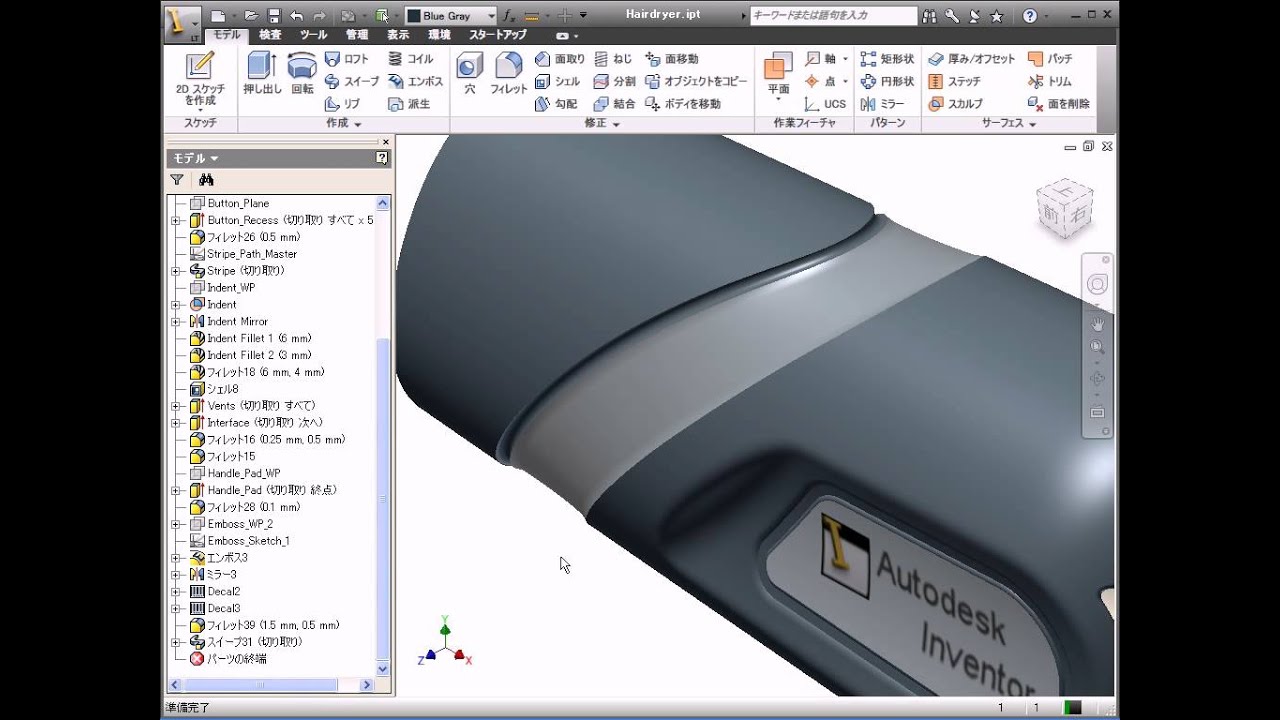The image size is (1280, 720).
Task: Select the 穴 hole tool
Action: [469, 74]
